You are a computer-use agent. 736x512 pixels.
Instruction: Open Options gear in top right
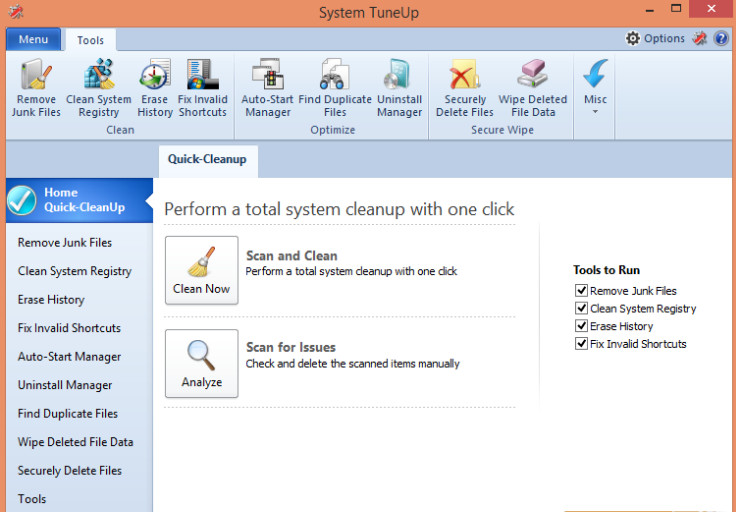pos(655,38)
